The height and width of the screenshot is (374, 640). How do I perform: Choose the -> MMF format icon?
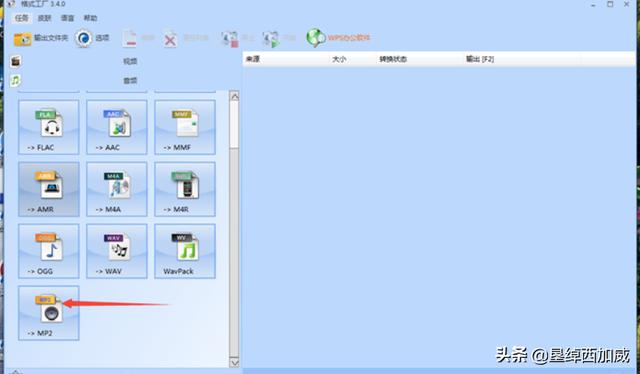click(x=185, y=127)
